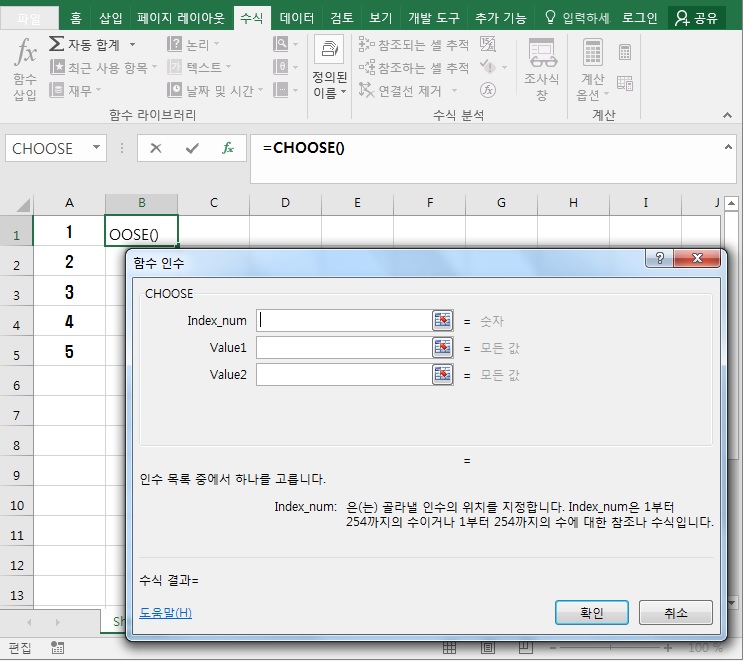Switch to the Review (검토) tab
The image size is (743, 661).
(x=342, y=18)
